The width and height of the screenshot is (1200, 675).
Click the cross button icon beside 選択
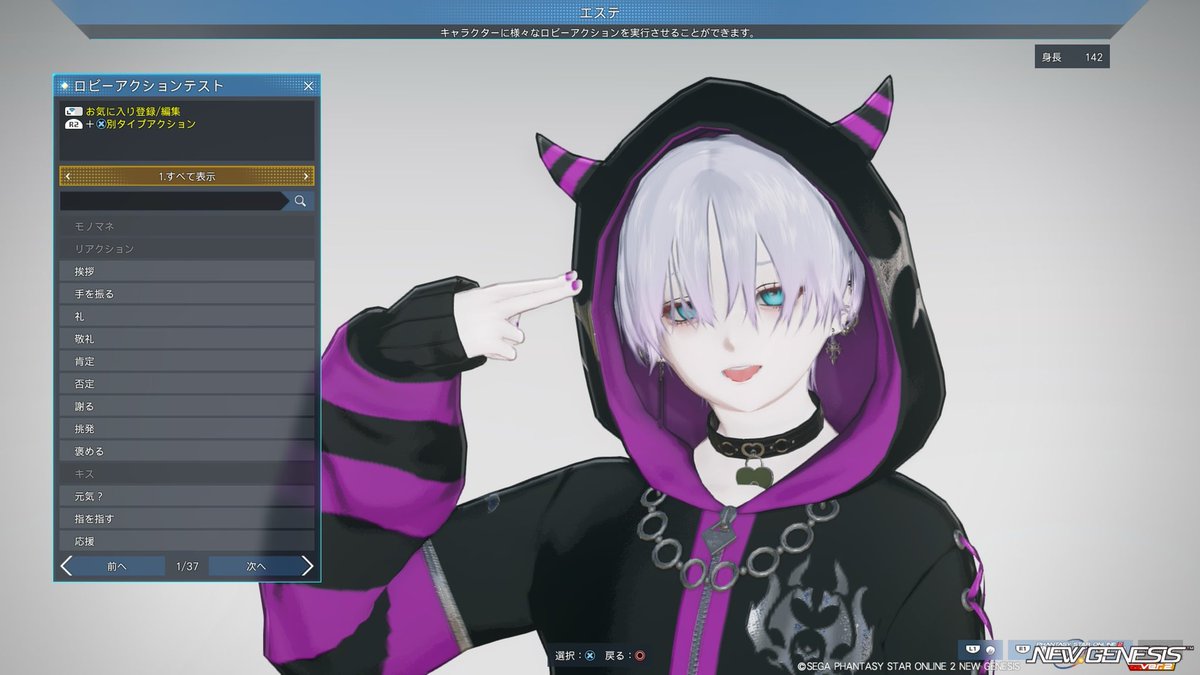point(590,656)
